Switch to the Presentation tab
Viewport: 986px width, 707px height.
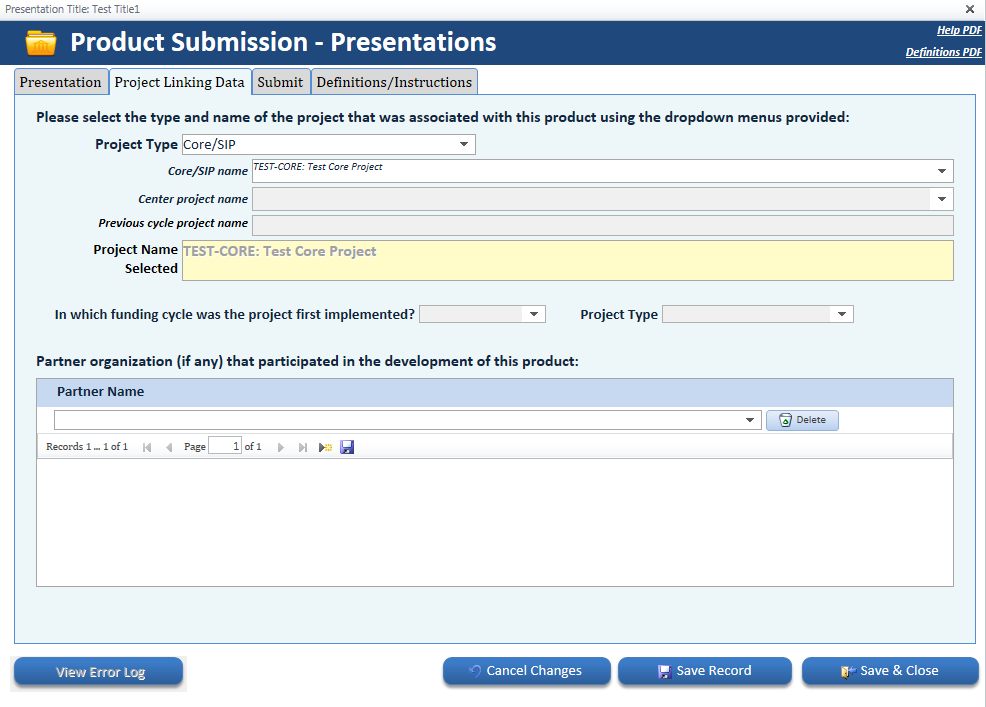tap(60, 82)
